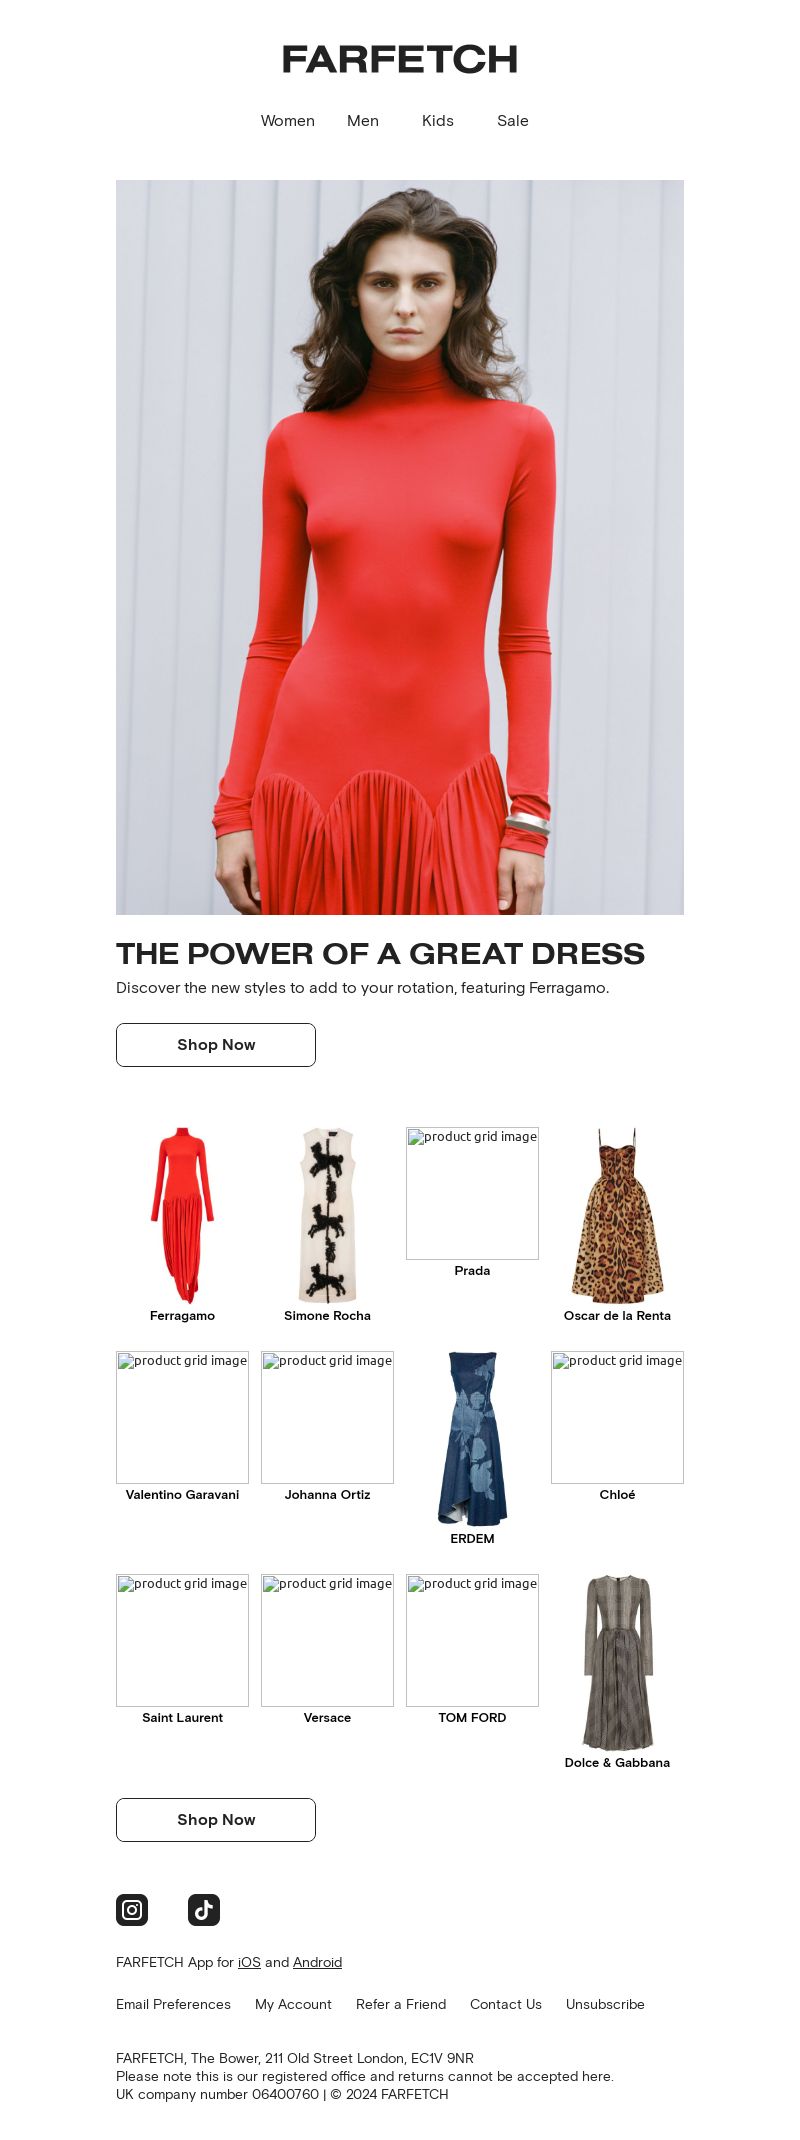This screenshot has height=2140, width=800.
Task: View the Dolce & Gabbana dress image
Action: pos(617,1662)
